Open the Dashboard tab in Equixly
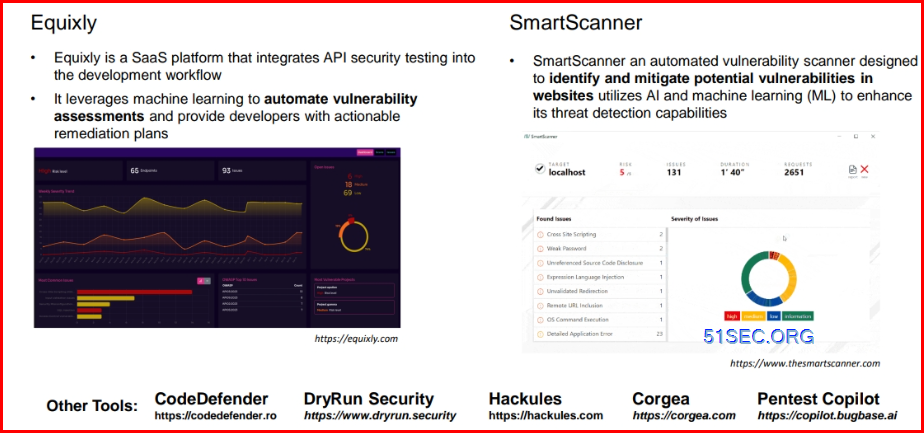Image resolution: width=924 pixels, height=433 pixels. click(x=365, y=152)
